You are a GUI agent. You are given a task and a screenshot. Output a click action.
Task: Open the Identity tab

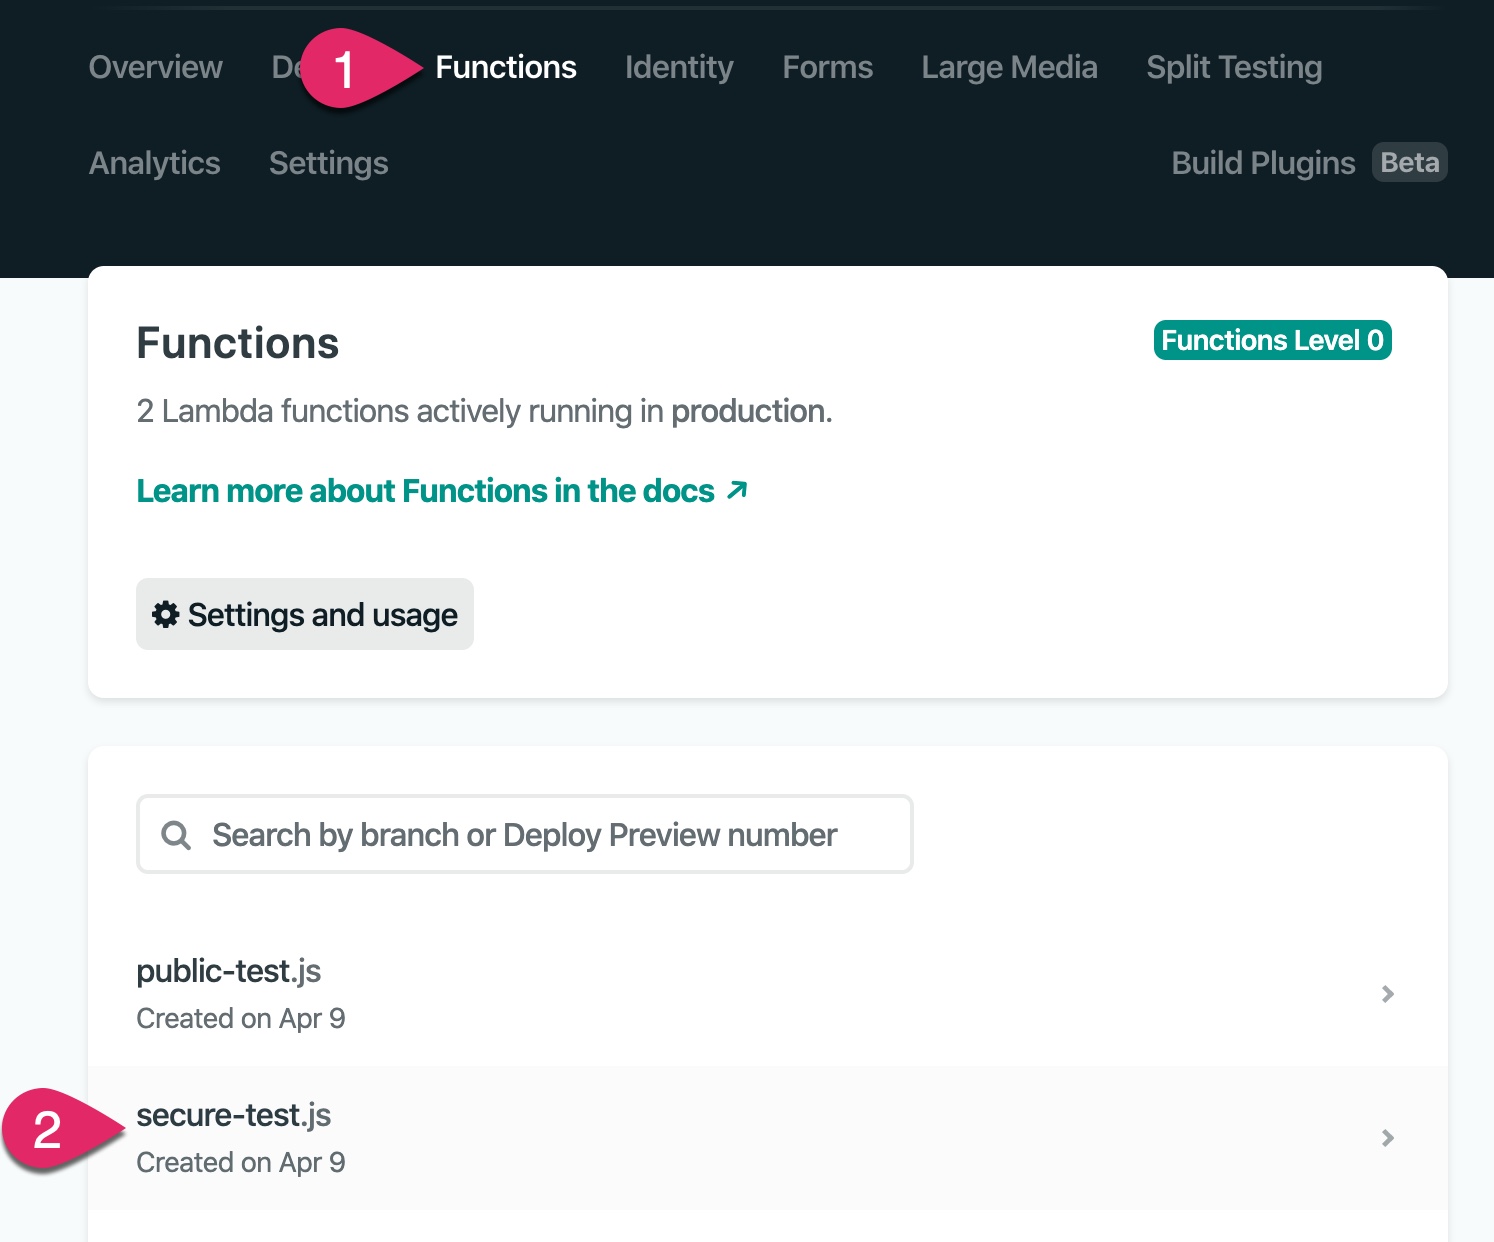click(678, 67)
